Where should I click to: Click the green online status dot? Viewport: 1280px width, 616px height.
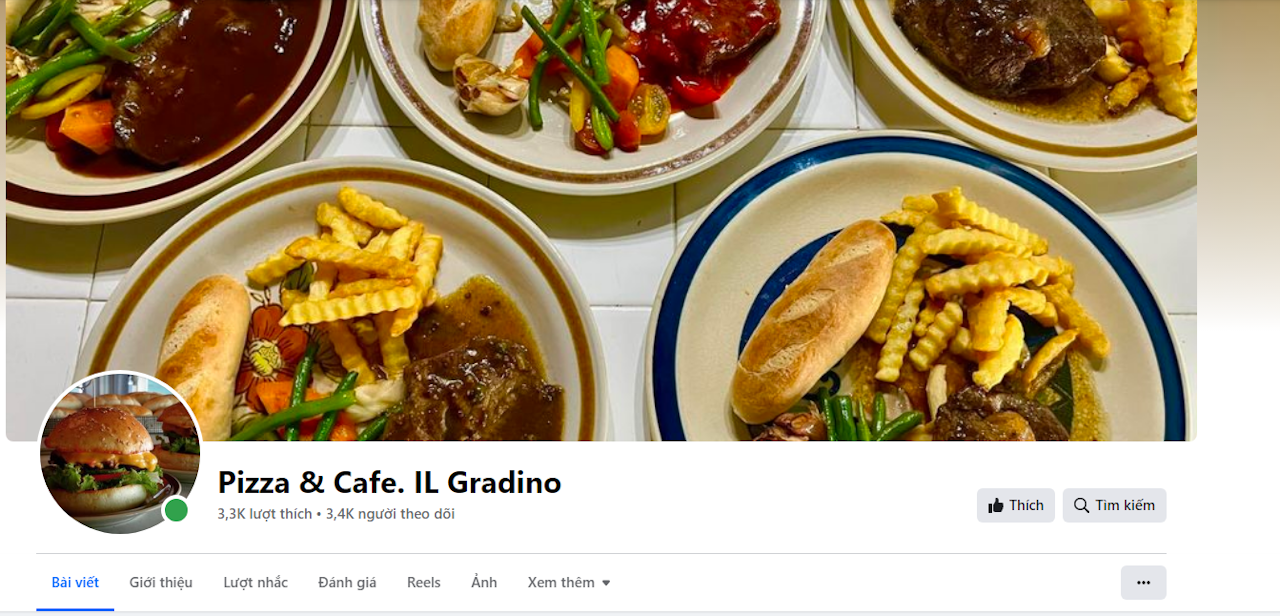coord(176,511)
